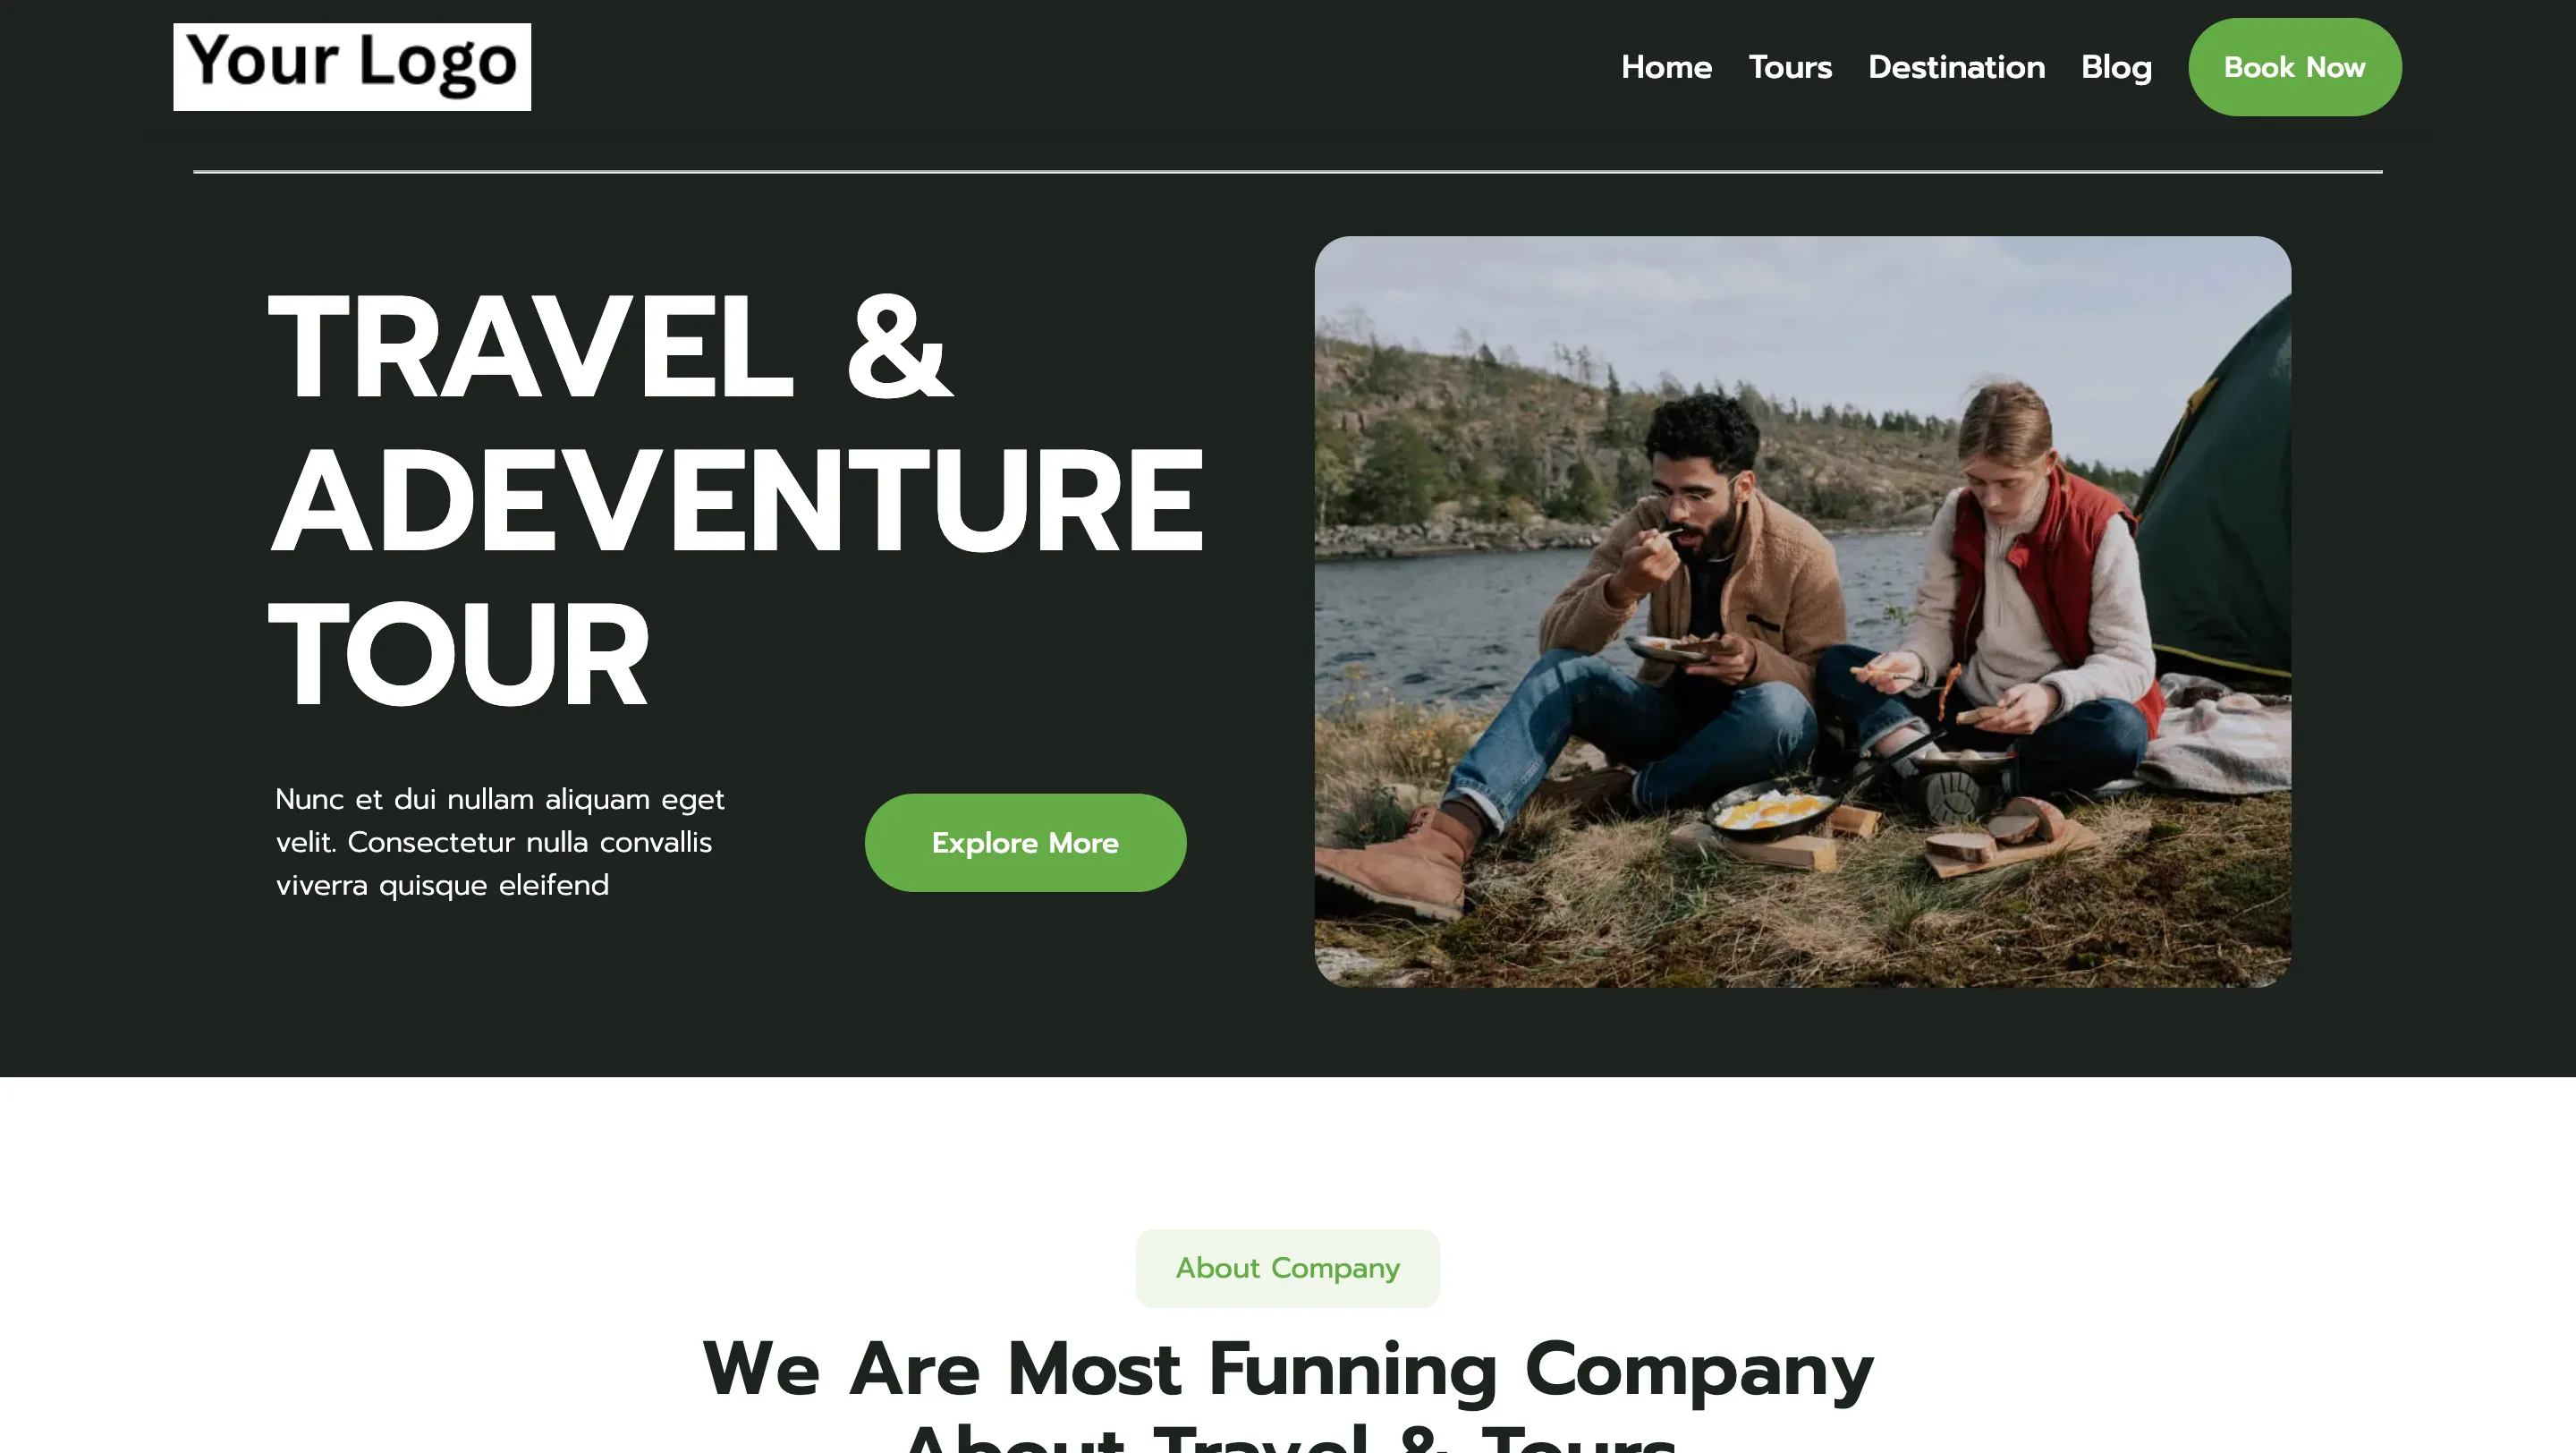Click the TRAVEL & heading line

(611, 346)
